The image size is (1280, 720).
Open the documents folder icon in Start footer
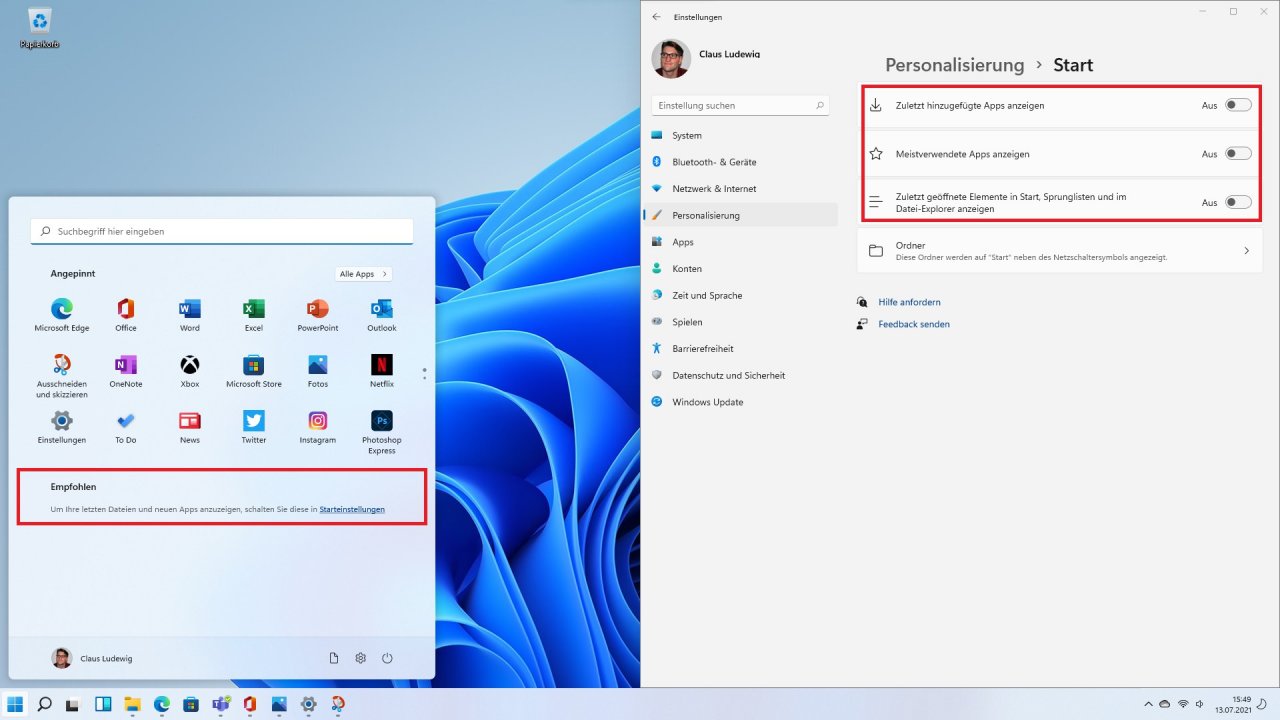pyautogui.click(x=334, y=658)
